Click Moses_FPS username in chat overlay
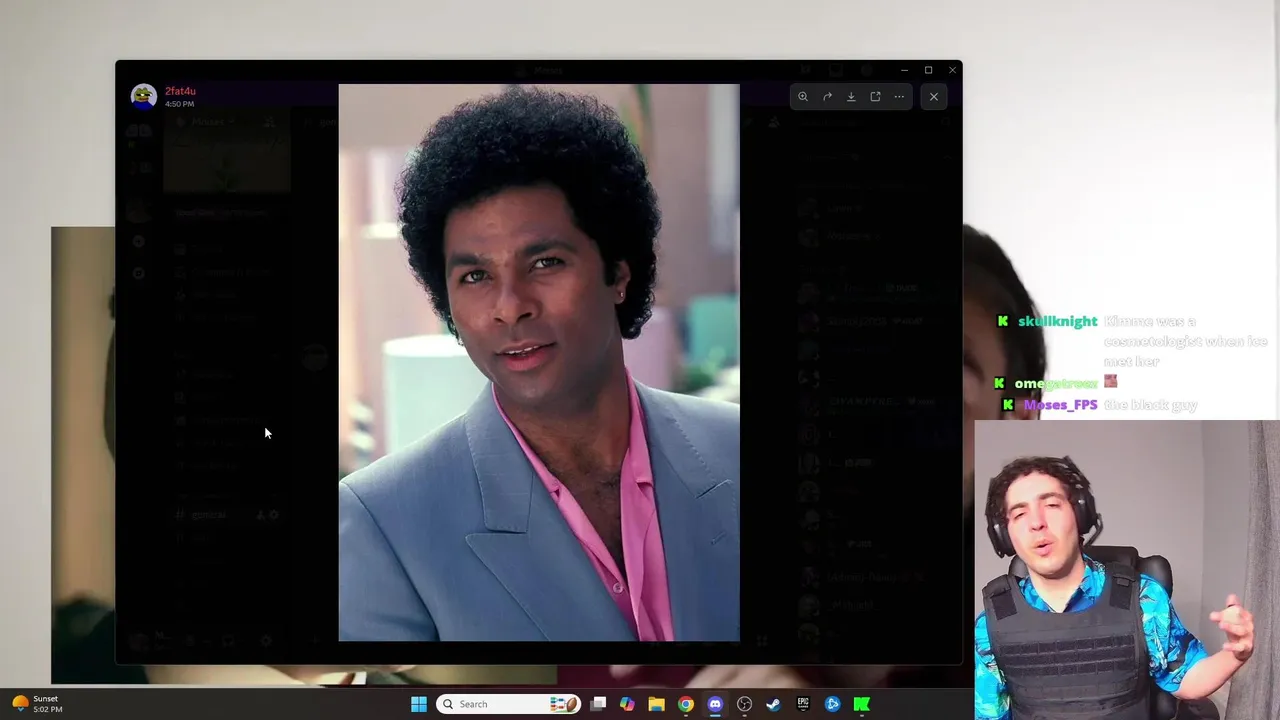Screen dimensions: 1280x720 [x=1060, y=405]
